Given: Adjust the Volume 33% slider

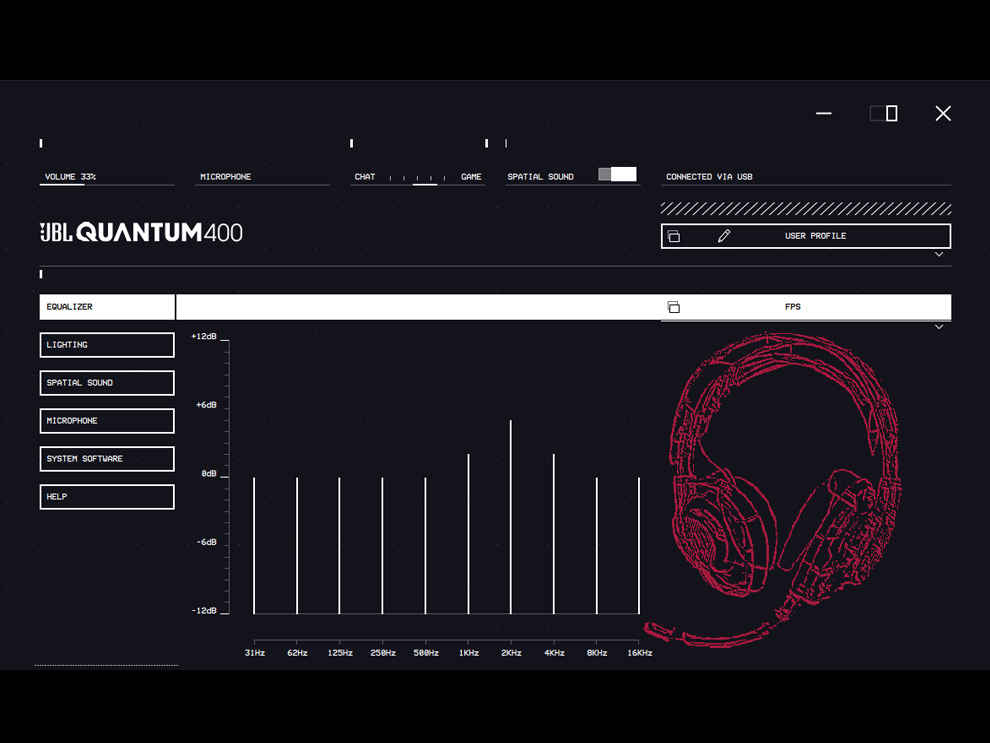Looking at the screenshot, I should point(107,184).
